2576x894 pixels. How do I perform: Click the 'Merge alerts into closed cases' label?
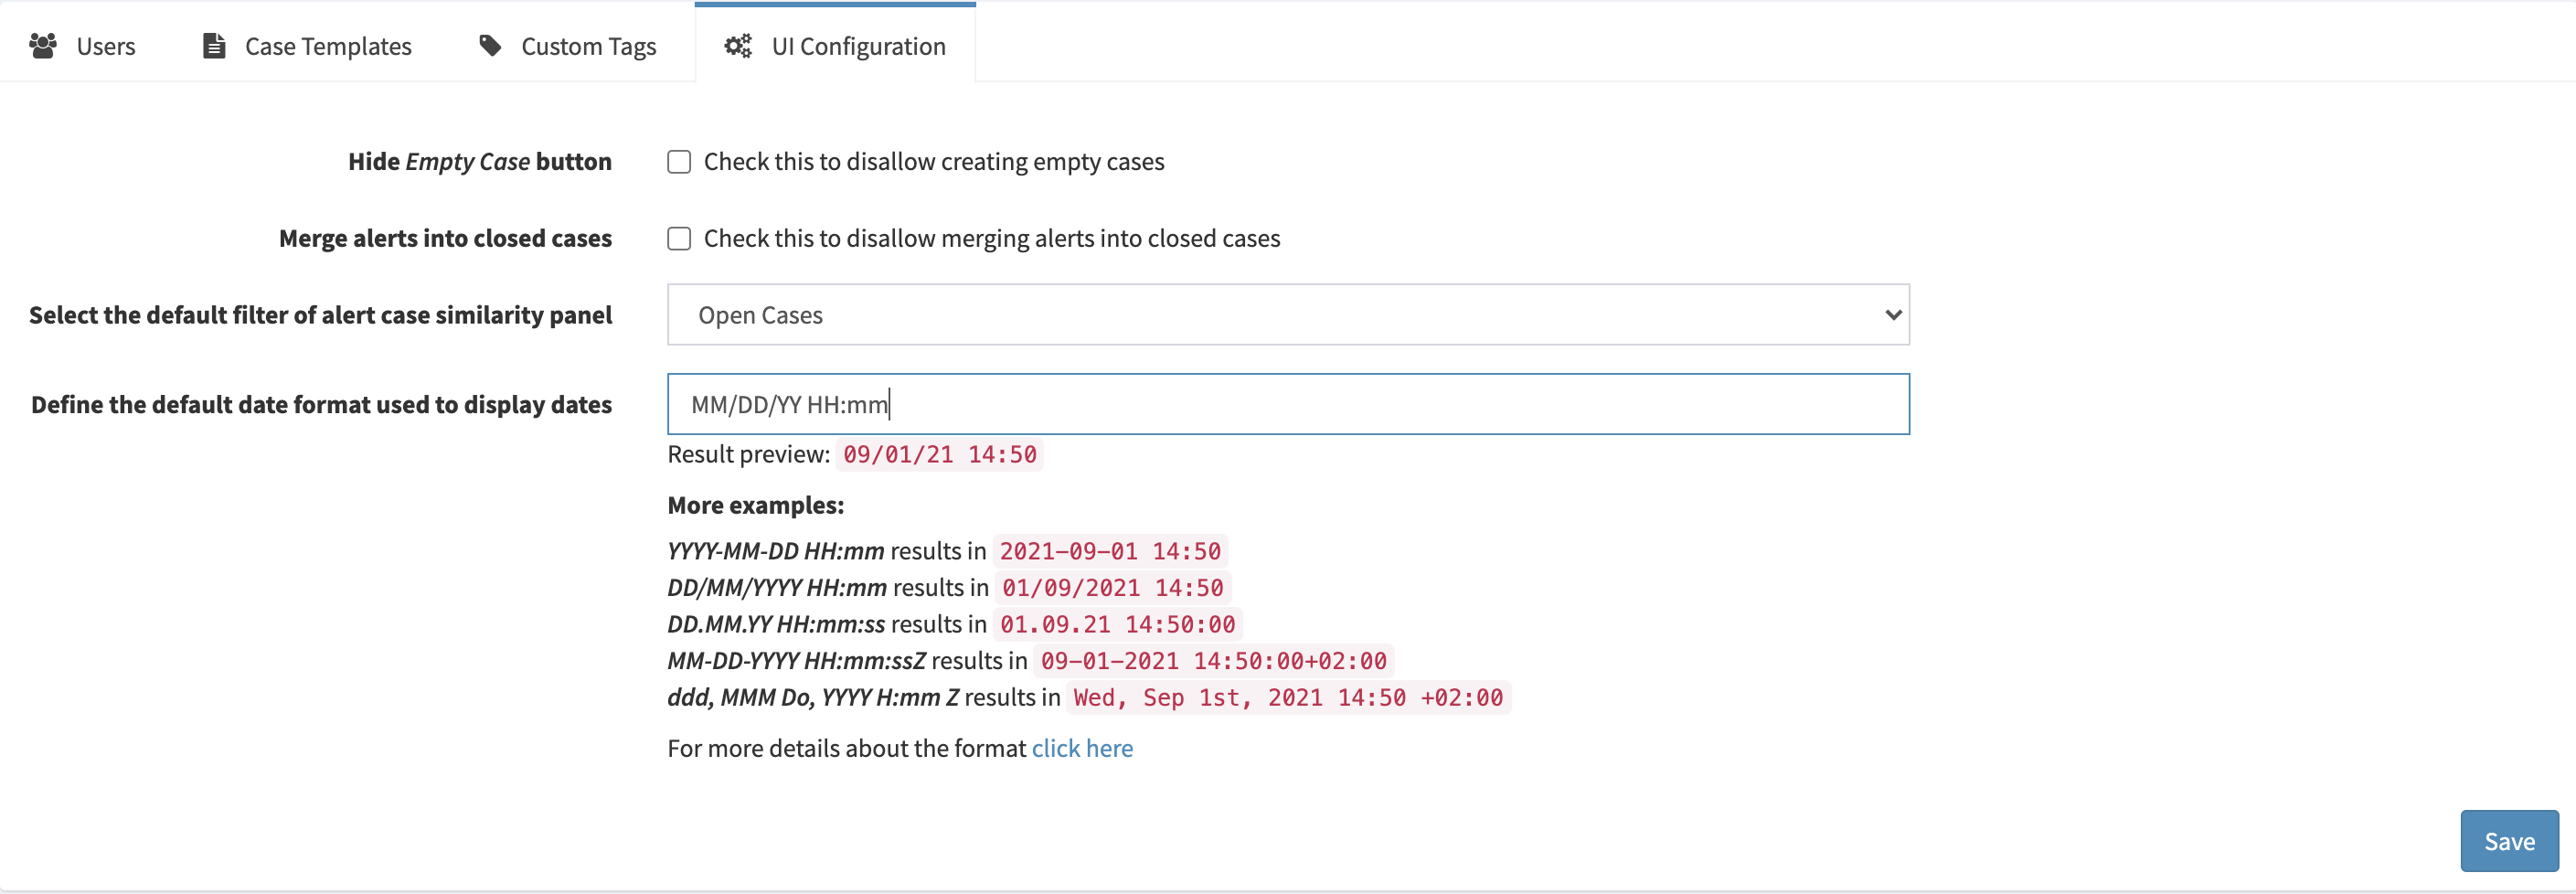[x=445, y=239]
